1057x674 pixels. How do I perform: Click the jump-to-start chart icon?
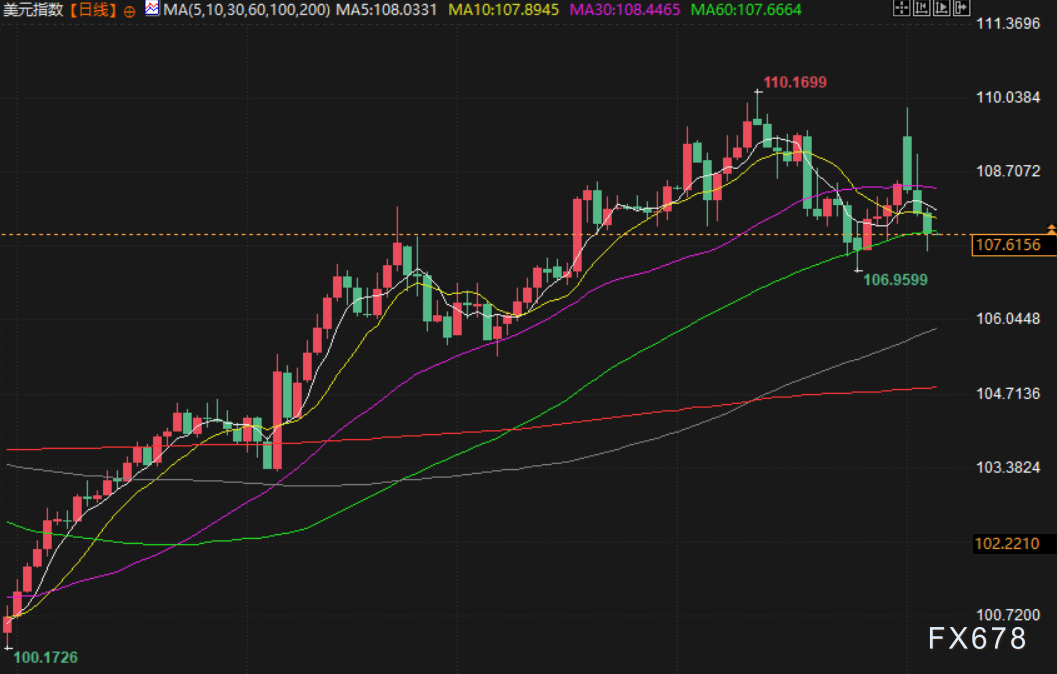coord(921,9)
